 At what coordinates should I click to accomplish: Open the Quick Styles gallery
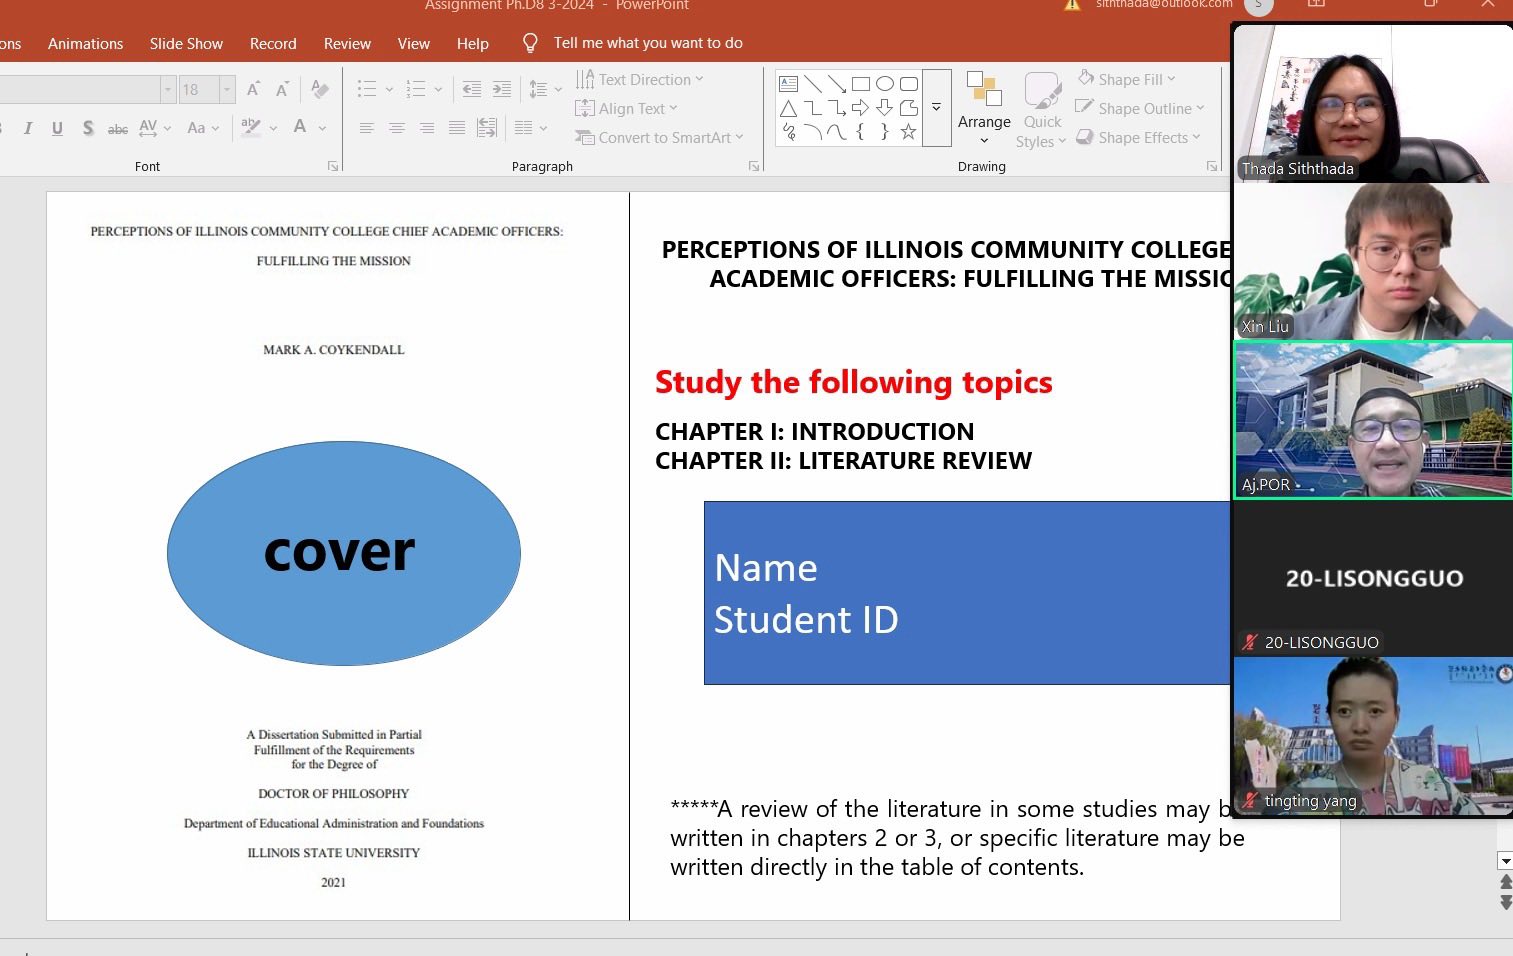pos(1042,109)
